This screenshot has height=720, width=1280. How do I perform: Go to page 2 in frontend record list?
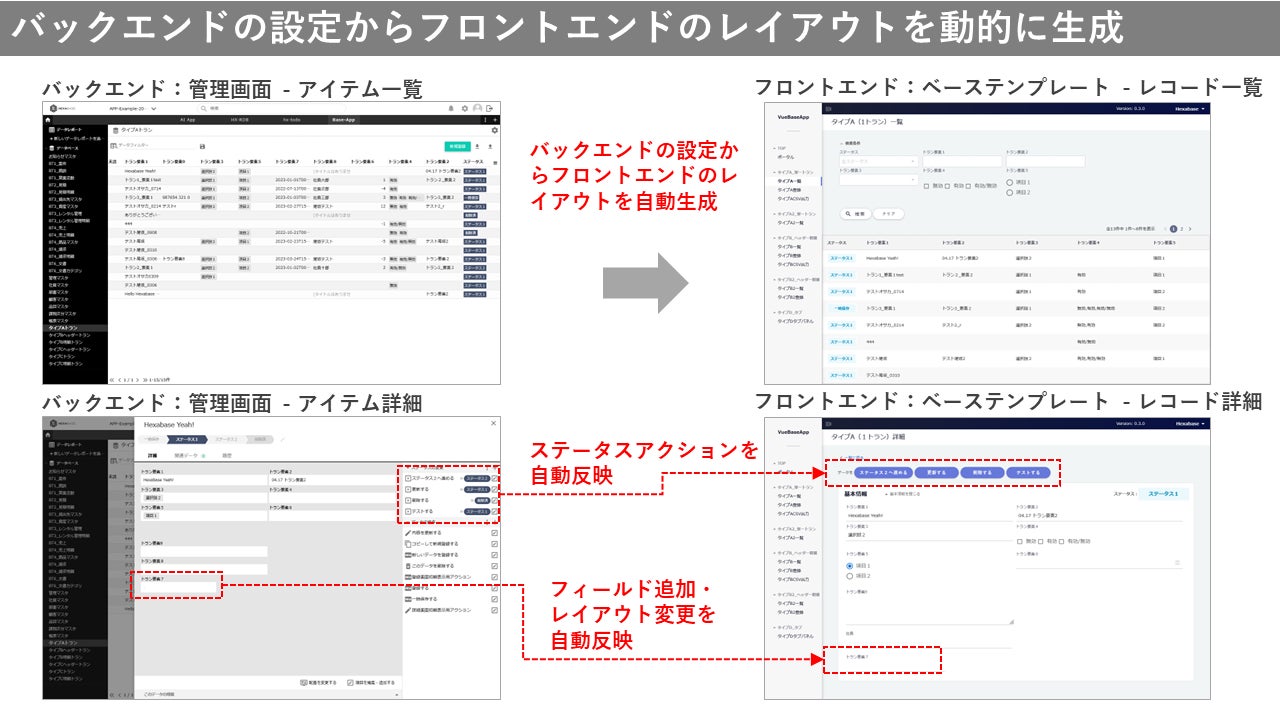1181,229
